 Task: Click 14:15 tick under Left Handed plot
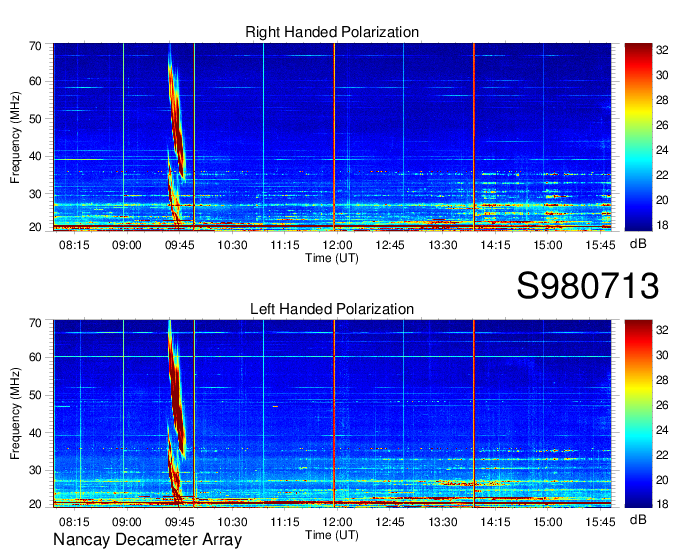(x=495, y=522)
